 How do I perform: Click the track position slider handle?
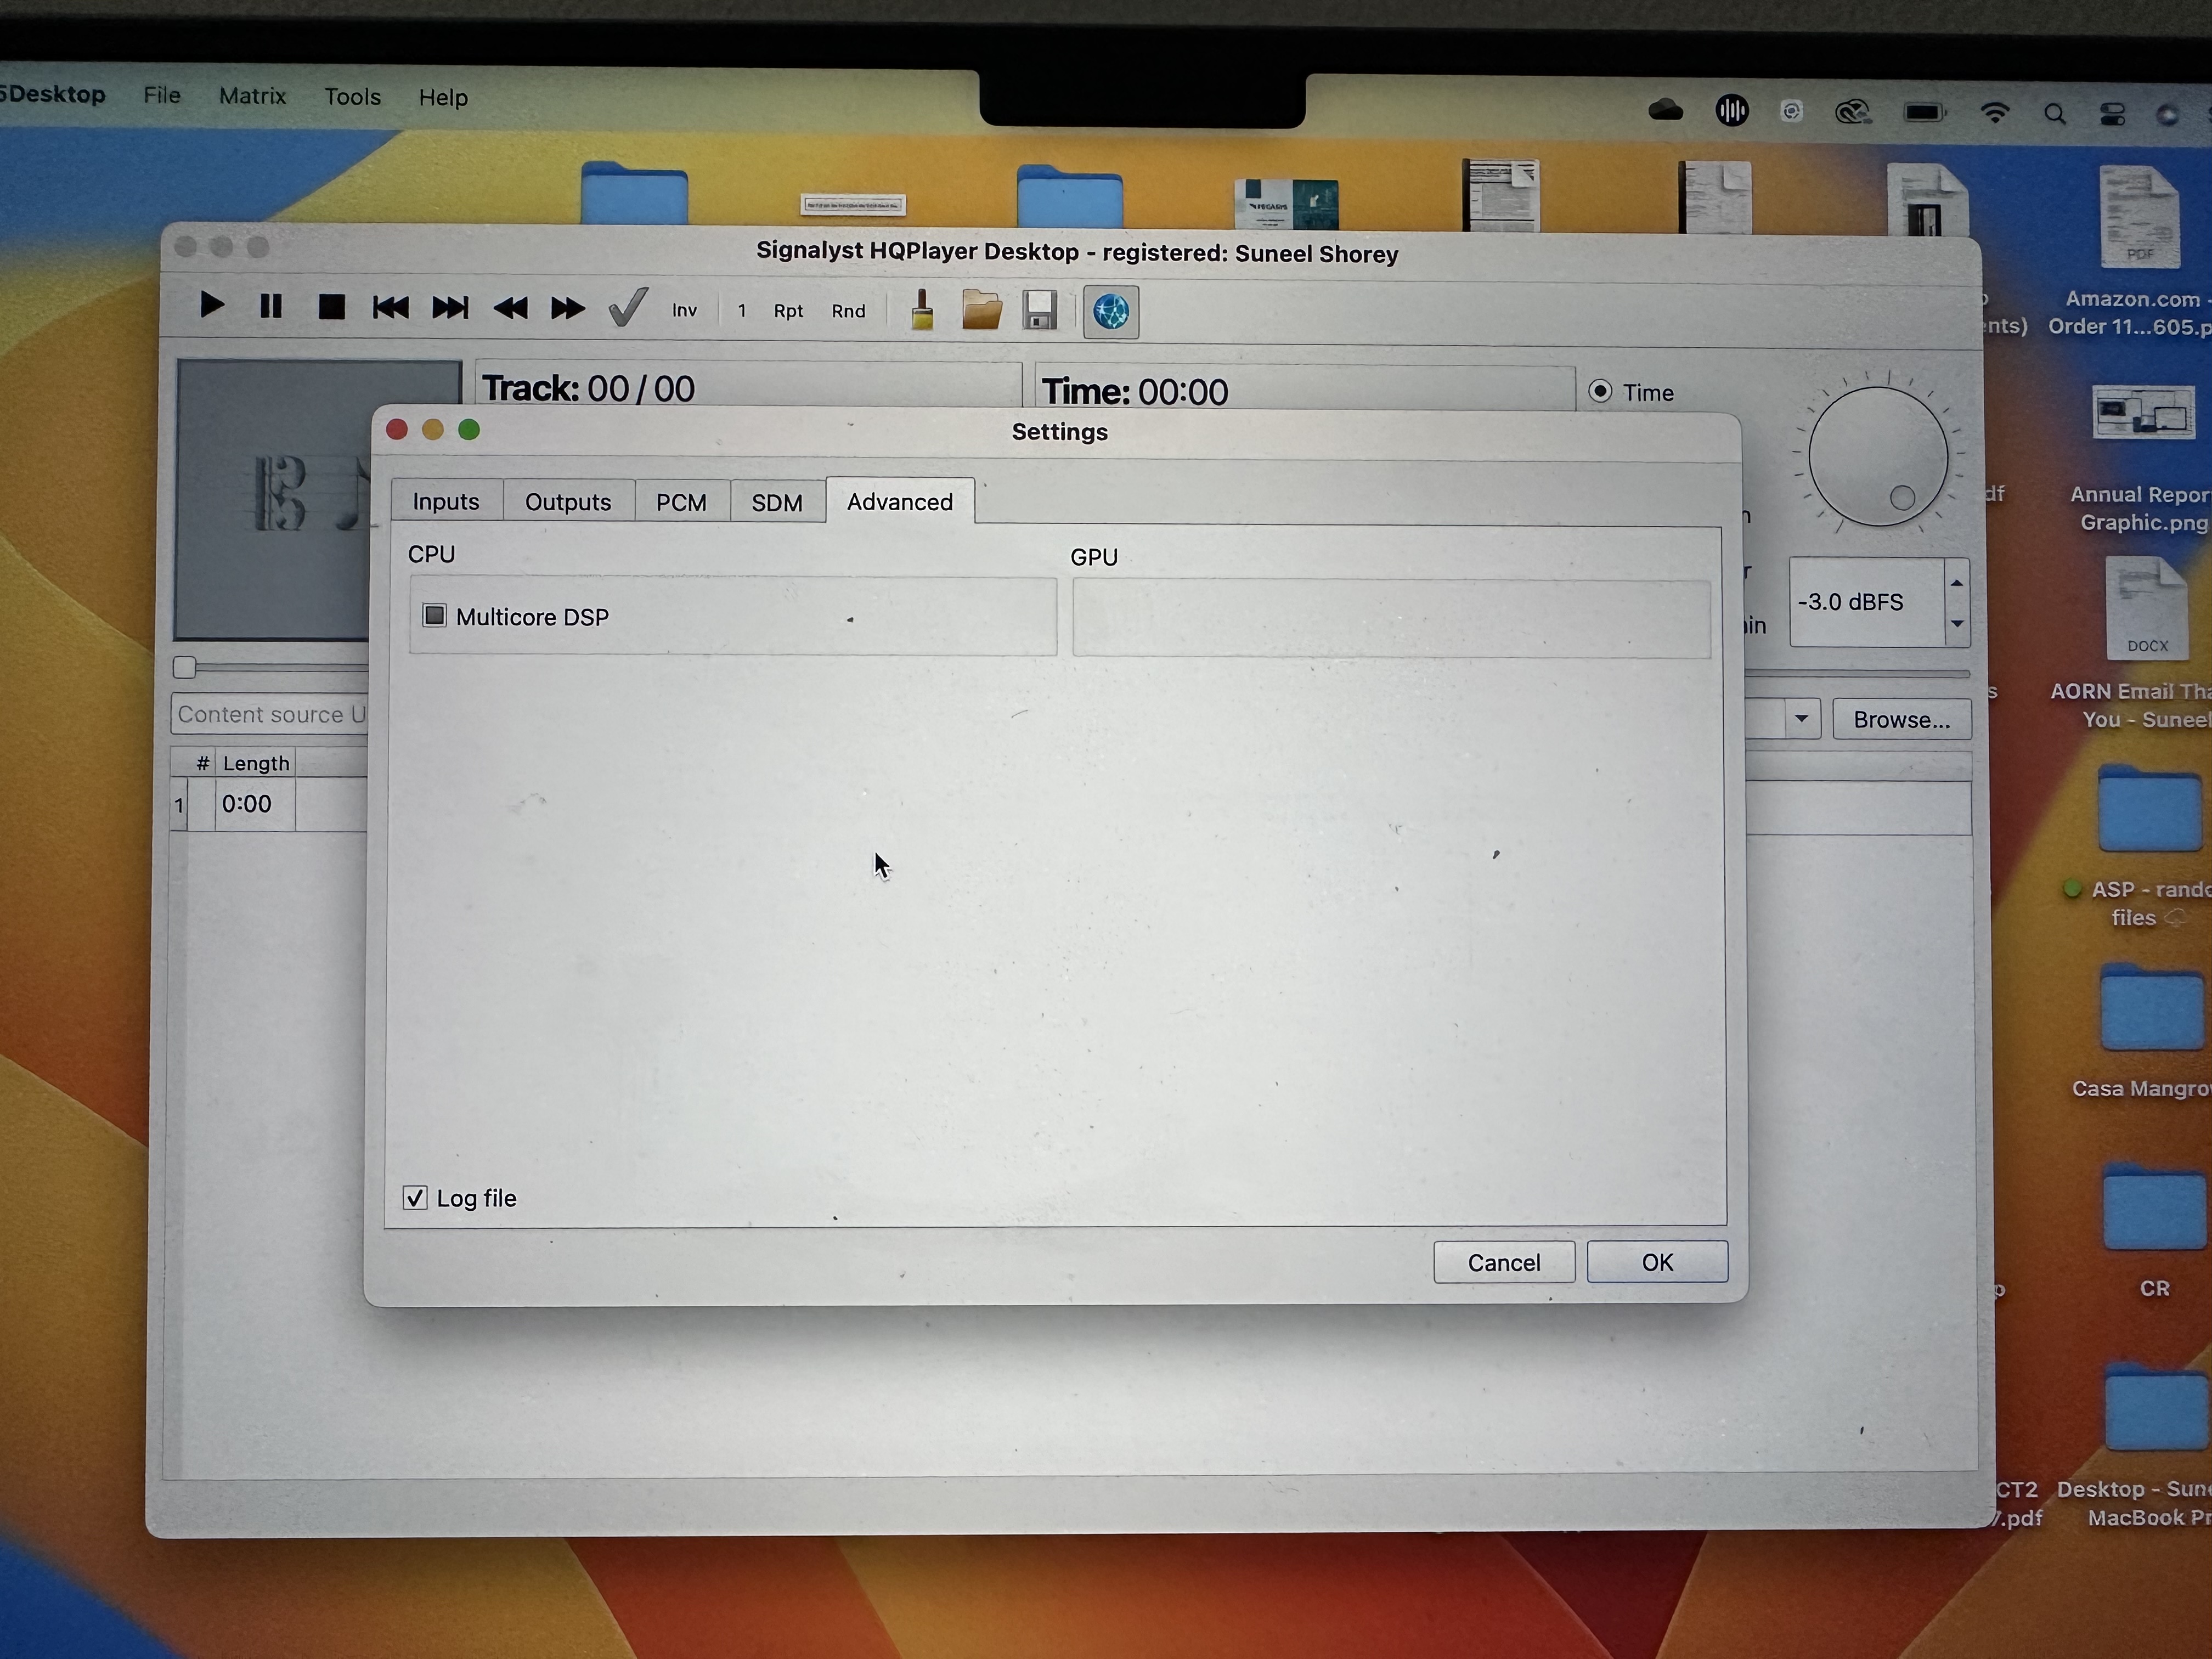pyautogui.click(x=184, y=667)
